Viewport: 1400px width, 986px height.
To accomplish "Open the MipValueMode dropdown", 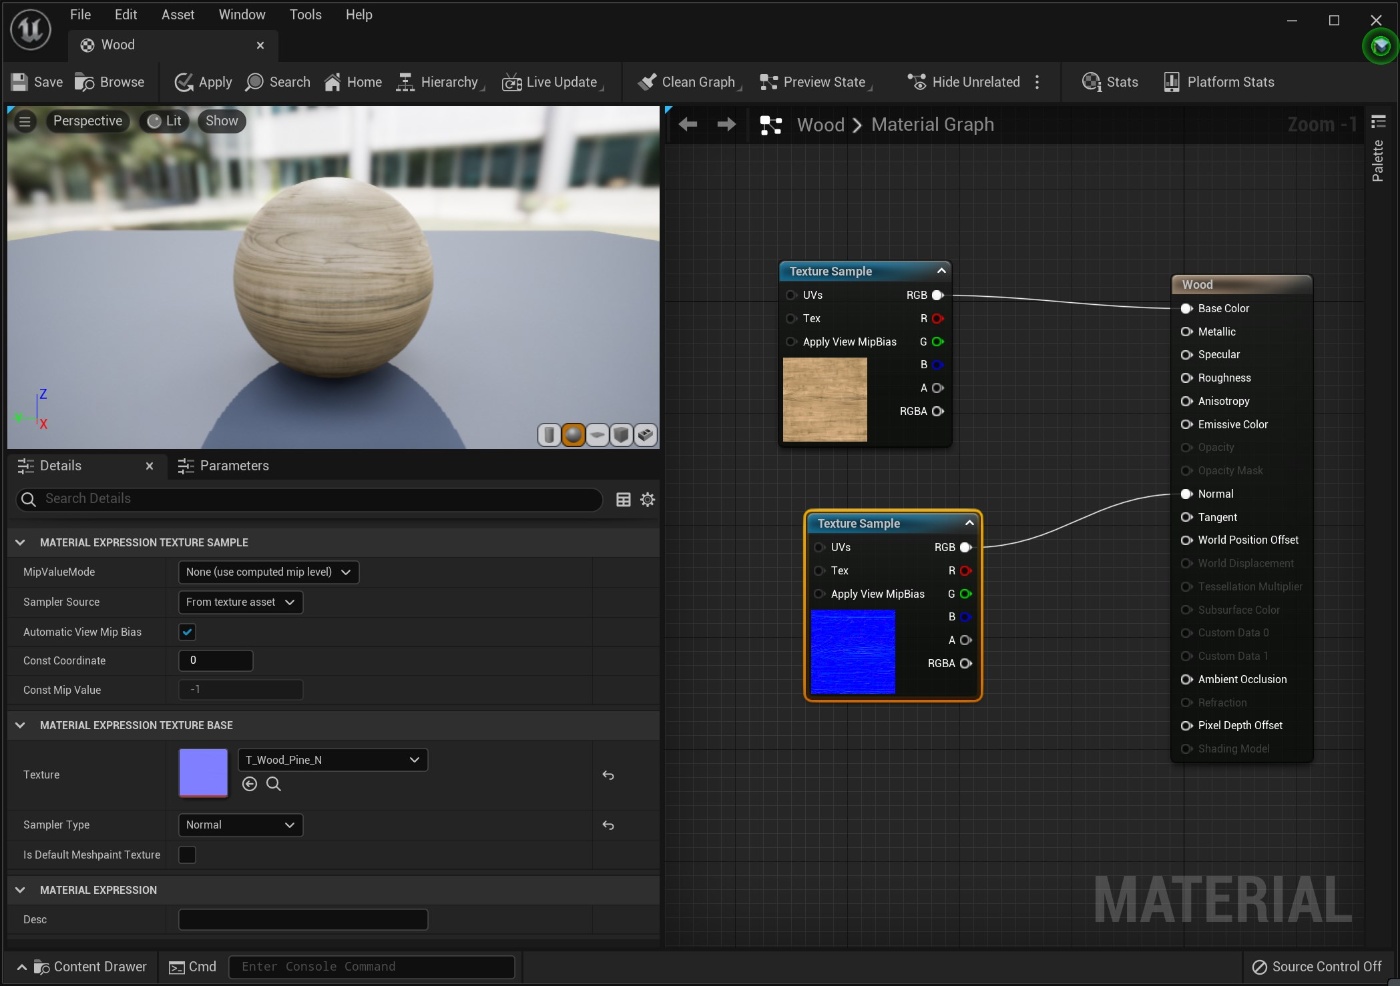I will (x=267, y=572).
